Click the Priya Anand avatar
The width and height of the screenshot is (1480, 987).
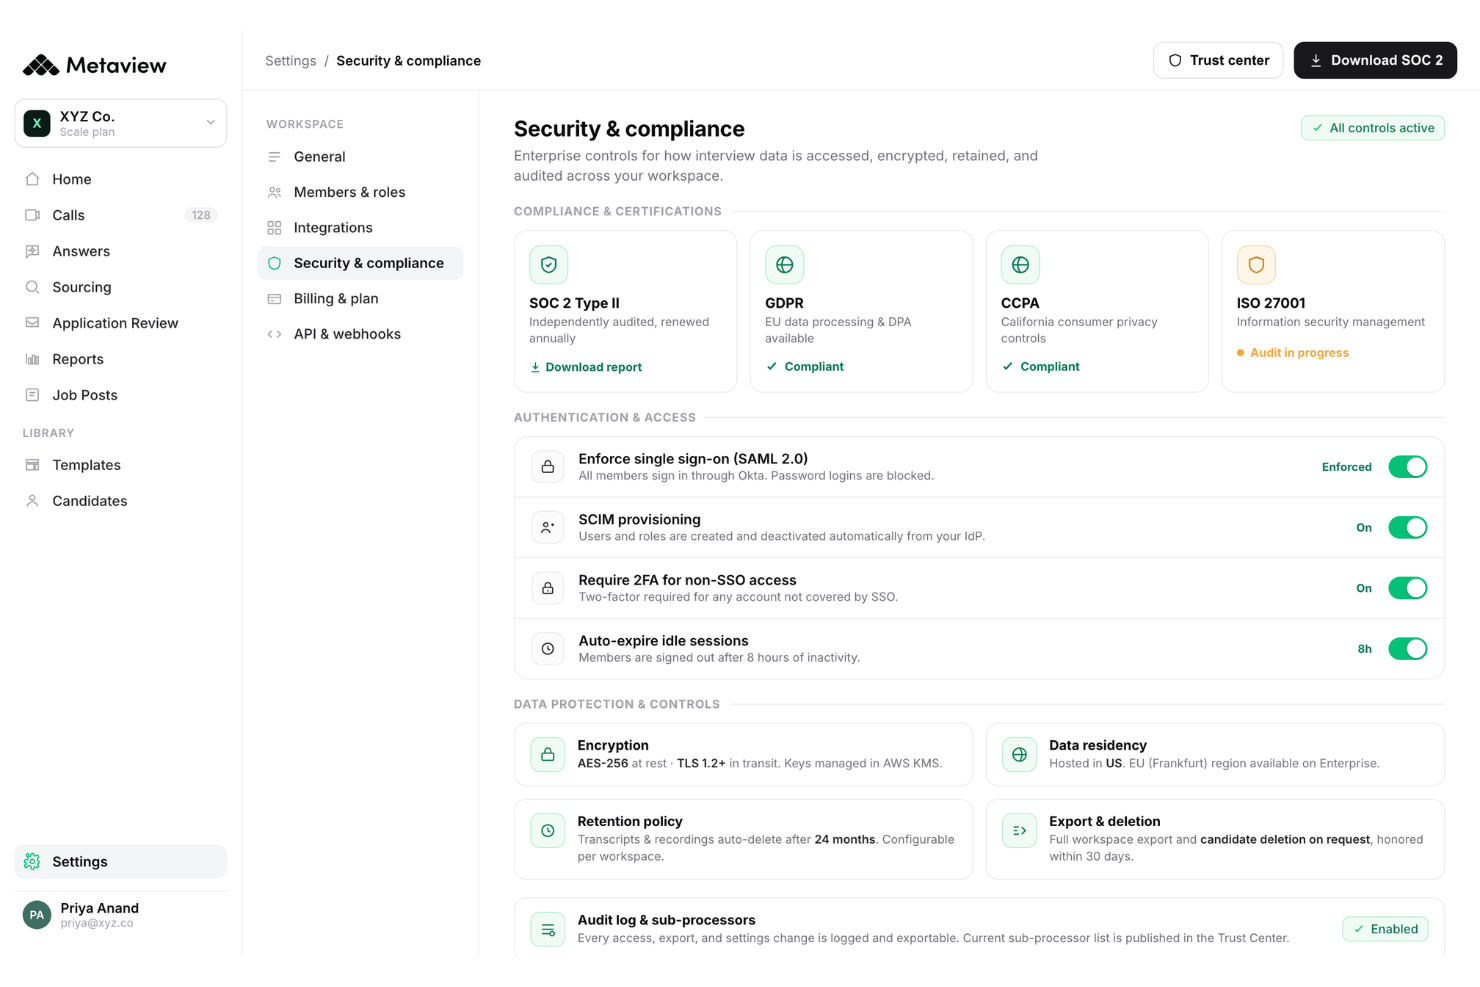37,915
